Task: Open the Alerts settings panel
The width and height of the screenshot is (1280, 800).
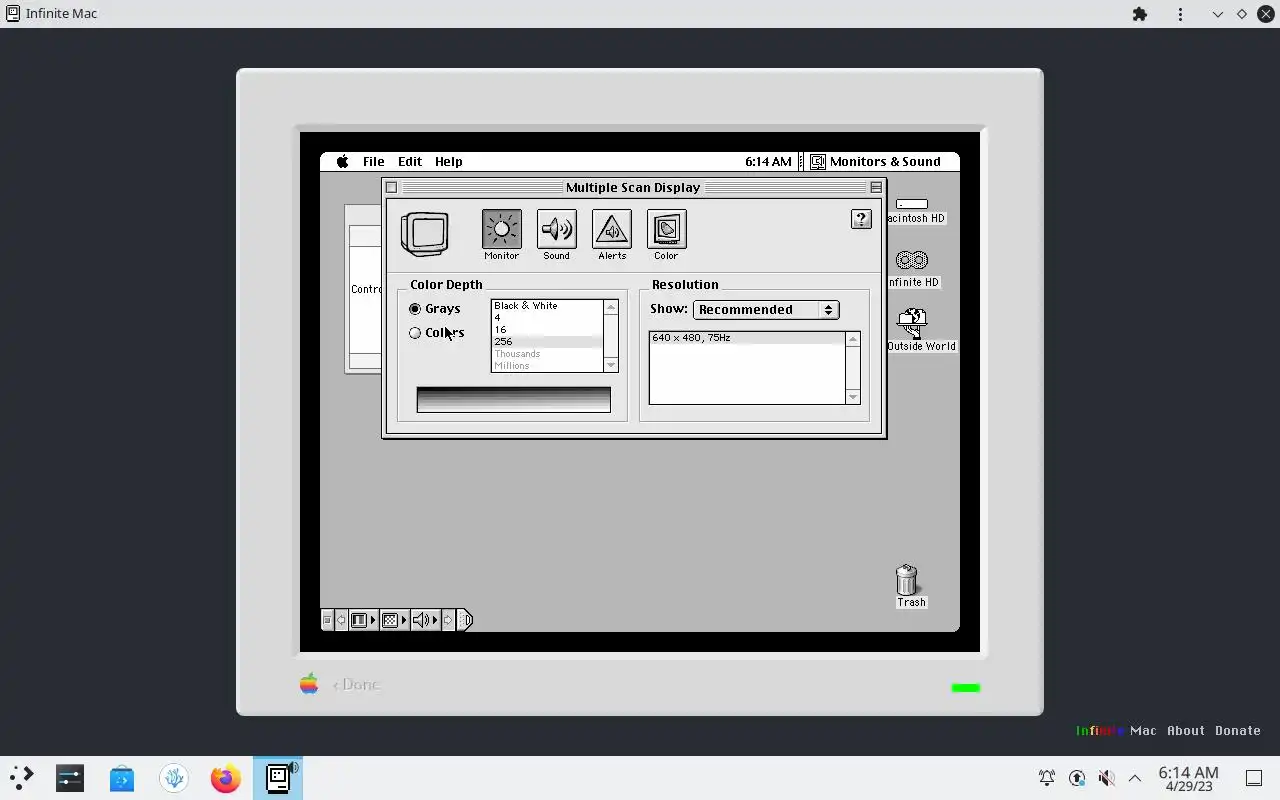Action: (611, 229)
